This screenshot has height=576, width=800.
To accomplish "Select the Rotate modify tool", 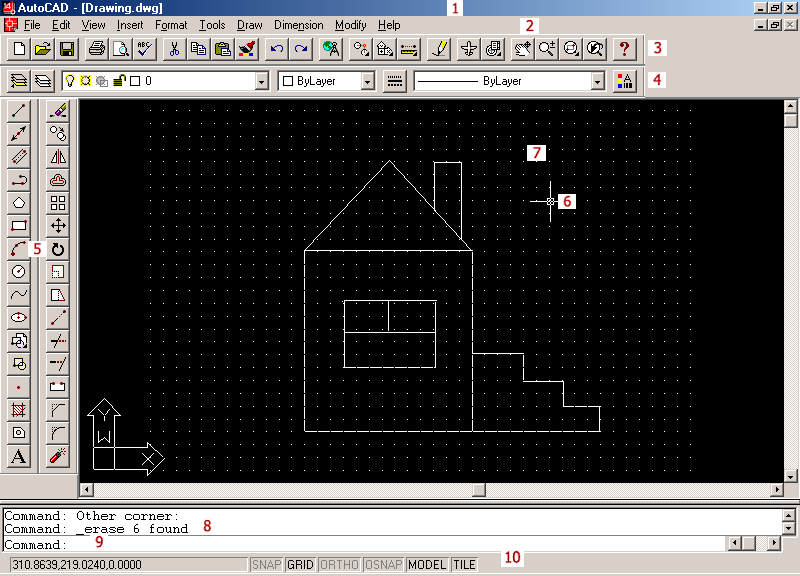I will (58, 249).
